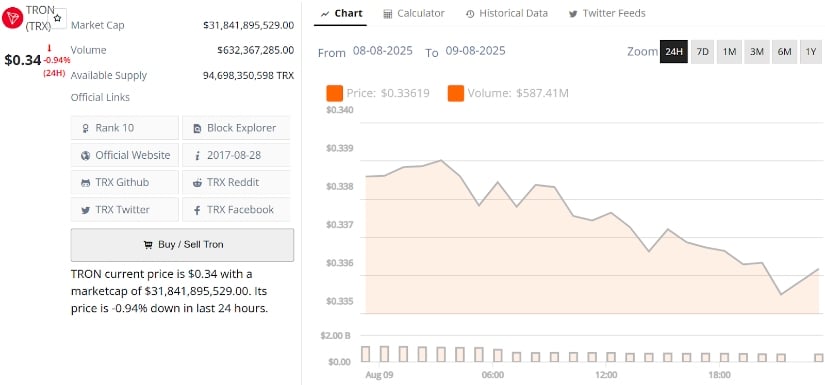This screenshot has width=825, height=385.
Task: Select the 24H zoom range
Action: coord(674,52)
